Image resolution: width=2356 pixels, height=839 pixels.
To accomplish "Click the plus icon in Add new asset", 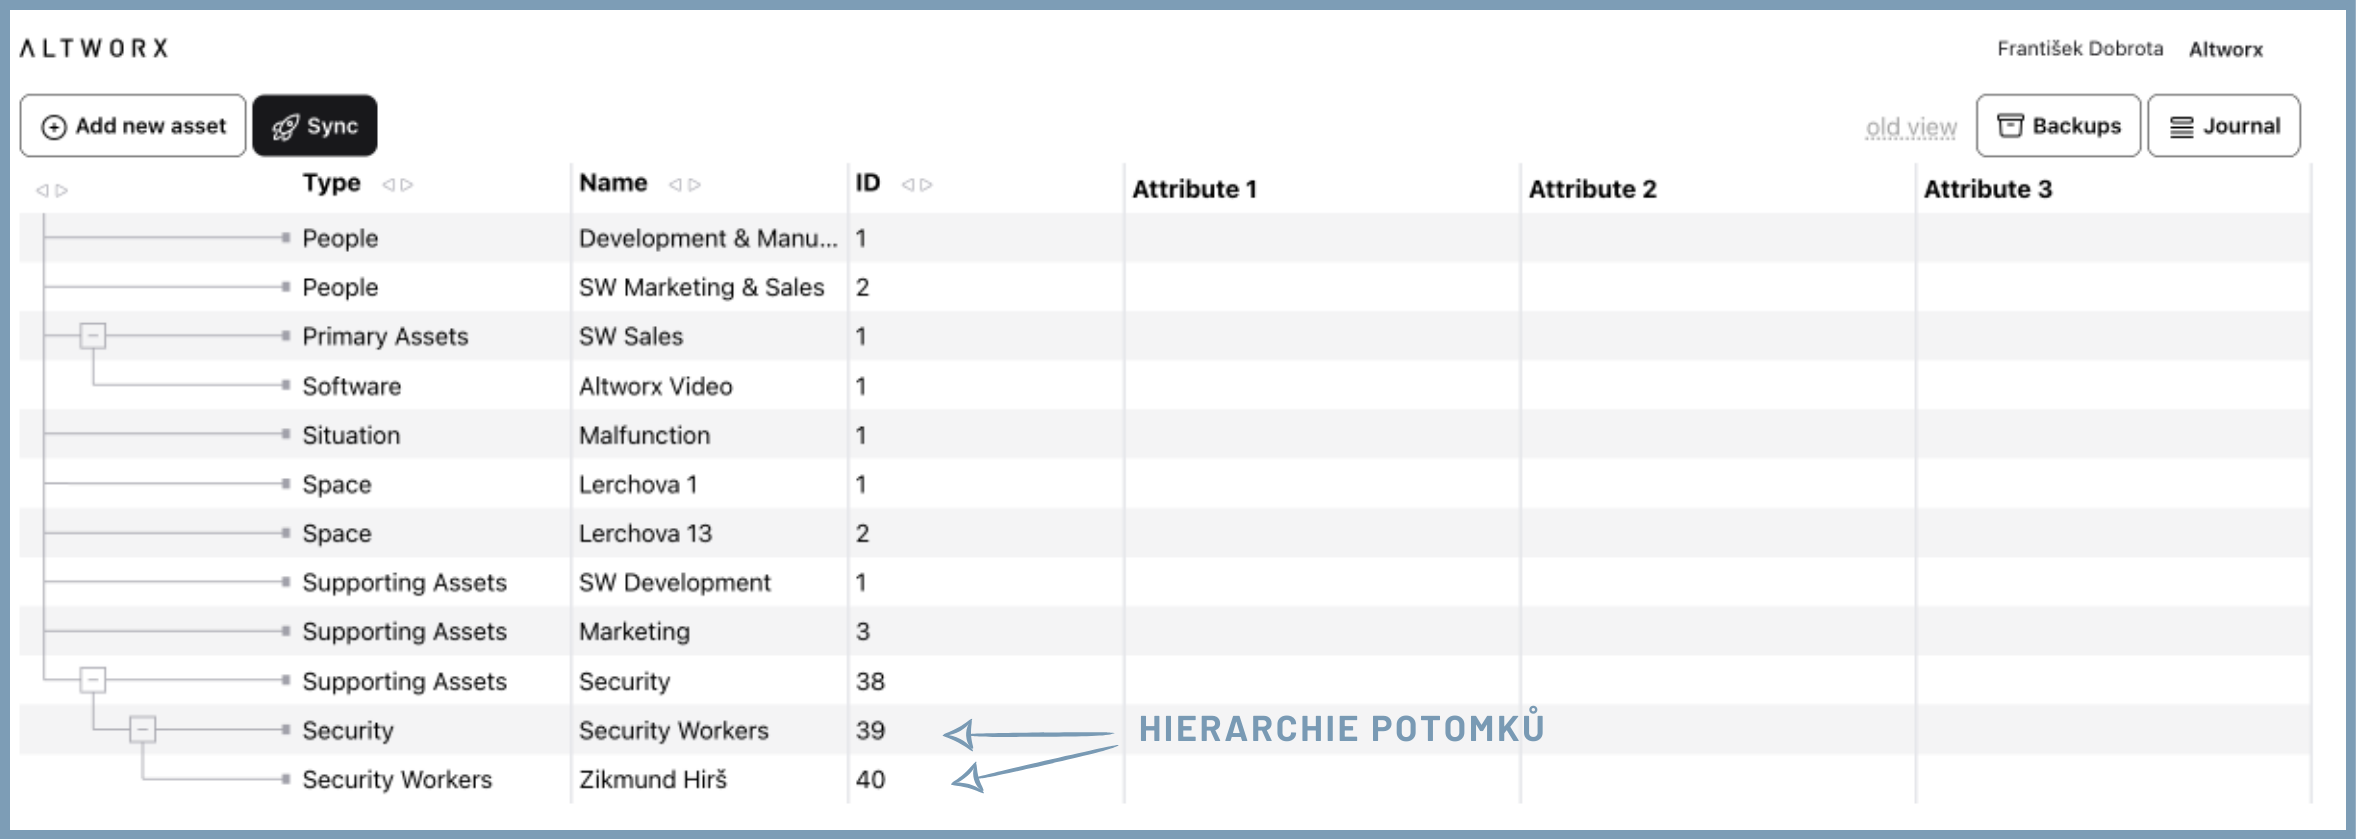I will [54, 127].
